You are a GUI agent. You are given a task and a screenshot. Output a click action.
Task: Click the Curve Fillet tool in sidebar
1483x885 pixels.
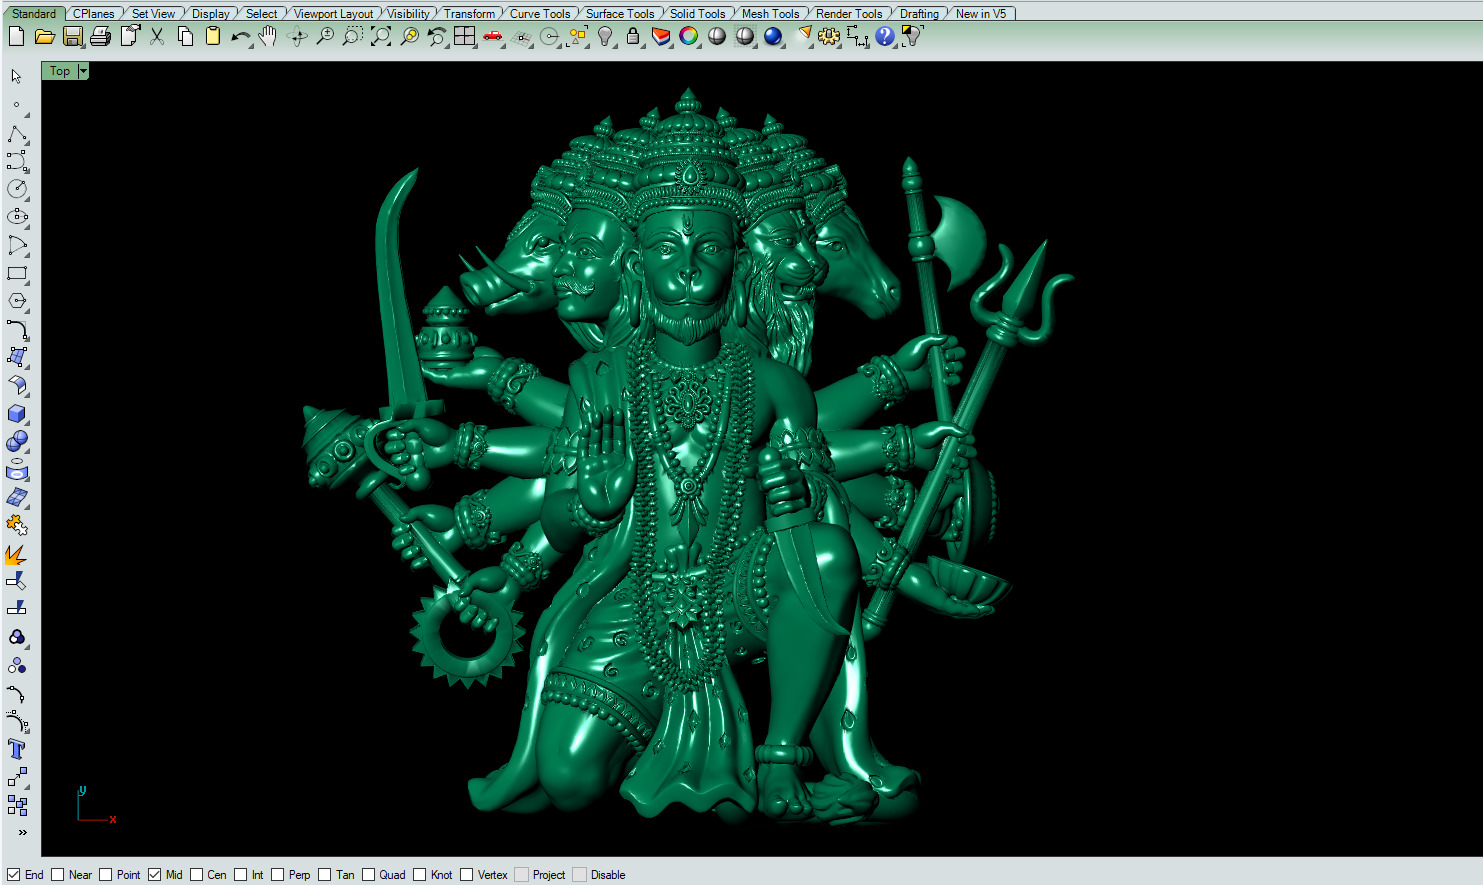click(17, 329)
